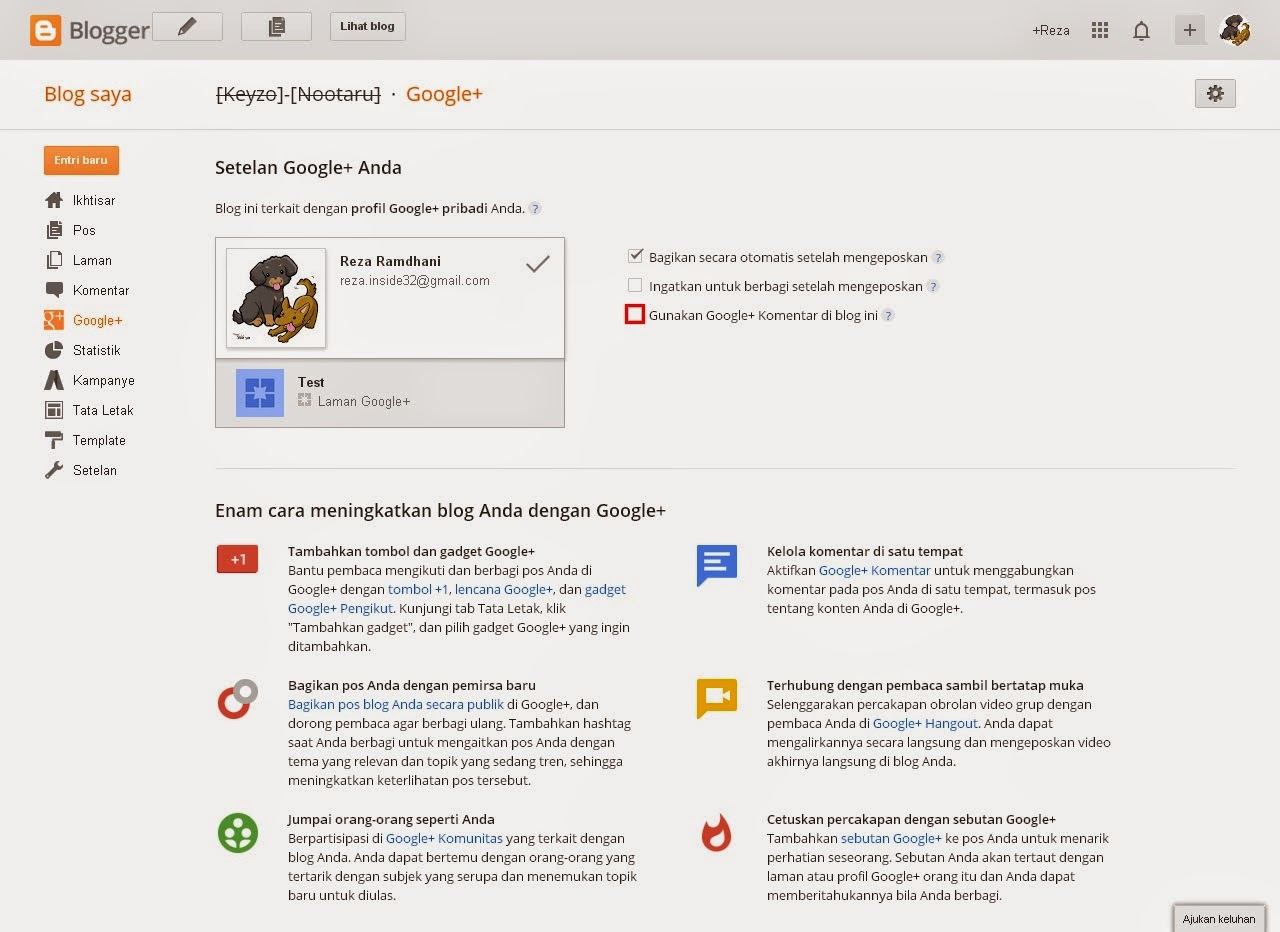Open the account avatar in header
Viewport: 1280px width, 932px height.
click(x=1235, y=30)
